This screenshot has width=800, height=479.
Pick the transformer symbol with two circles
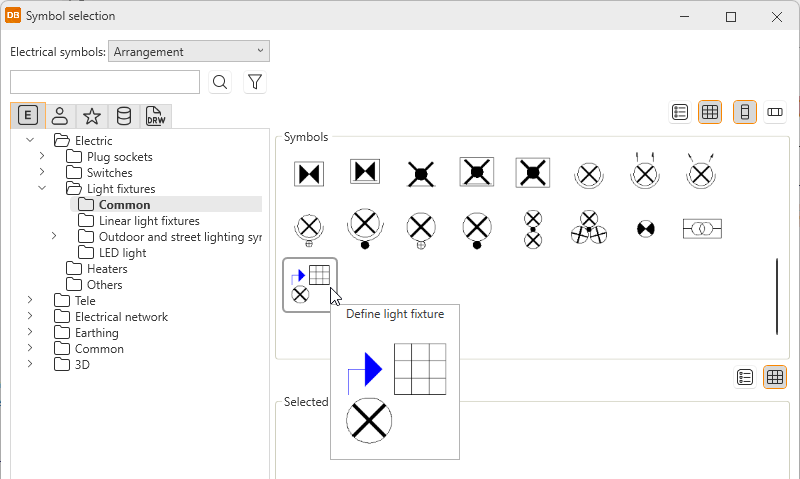[702, 229]
